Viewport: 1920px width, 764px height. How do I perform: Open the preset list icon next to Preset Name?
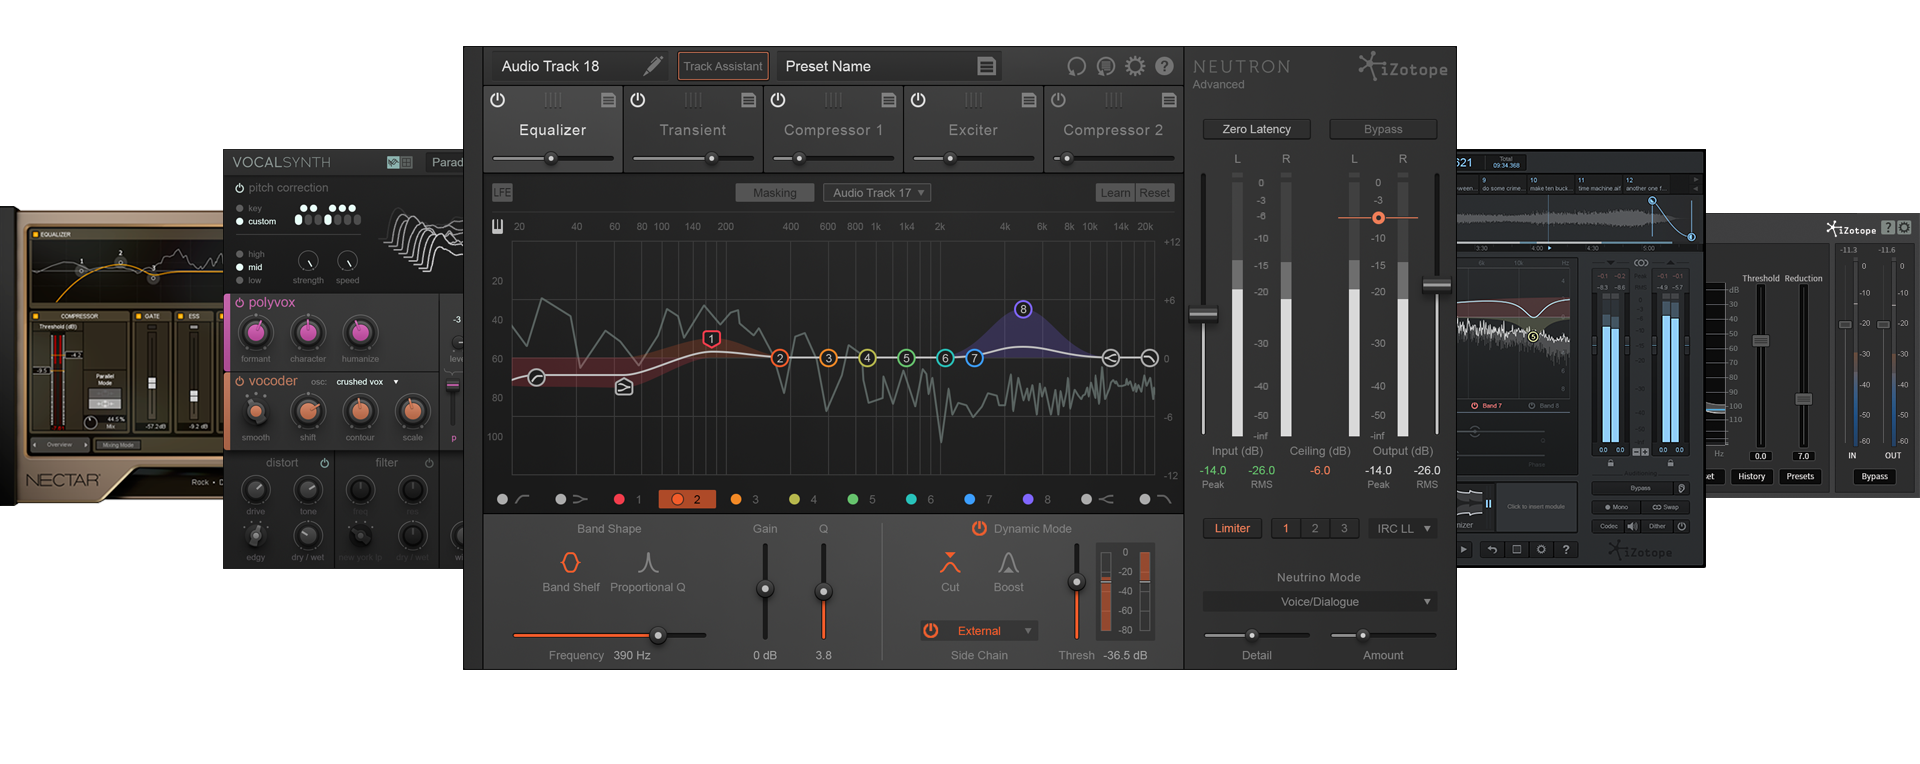[x=986, y=66]
